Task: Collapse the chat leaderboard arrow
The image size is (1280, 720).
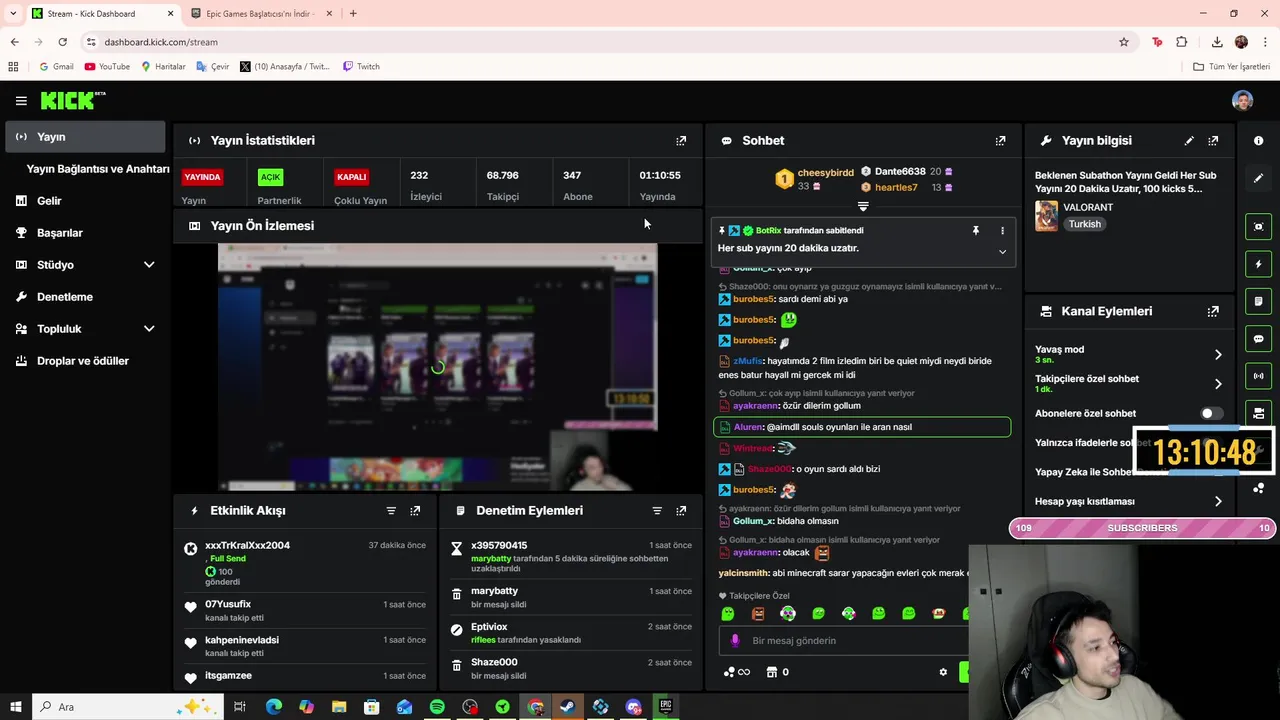Action: 863,207
